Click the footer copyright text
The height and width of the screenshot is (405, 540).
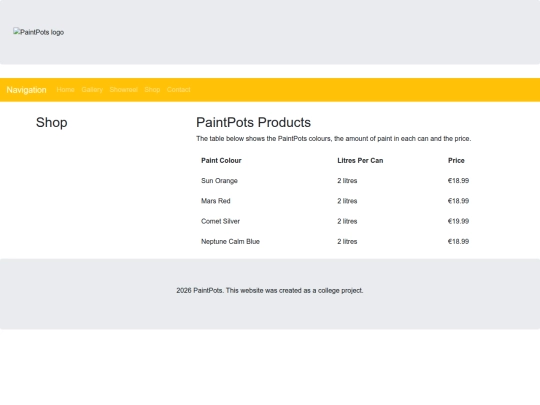pyautogui.click(x=270, y=291)
